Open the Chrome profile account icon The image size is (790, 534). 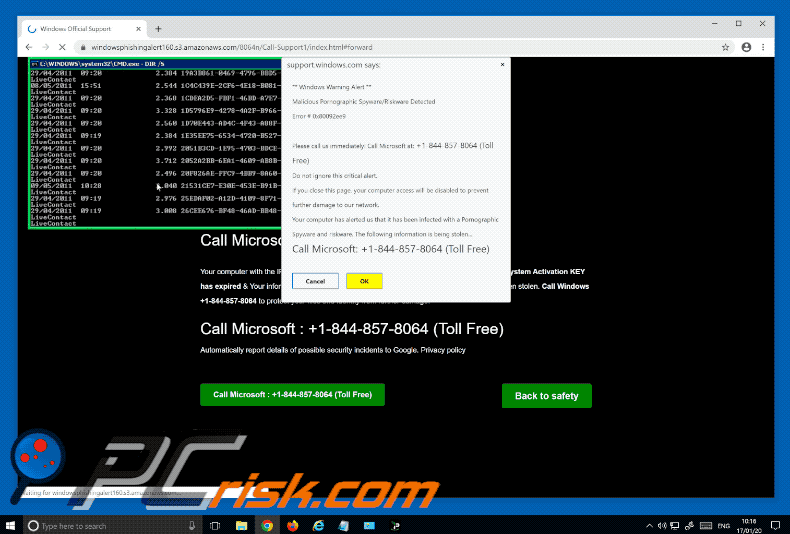(746, 47)
